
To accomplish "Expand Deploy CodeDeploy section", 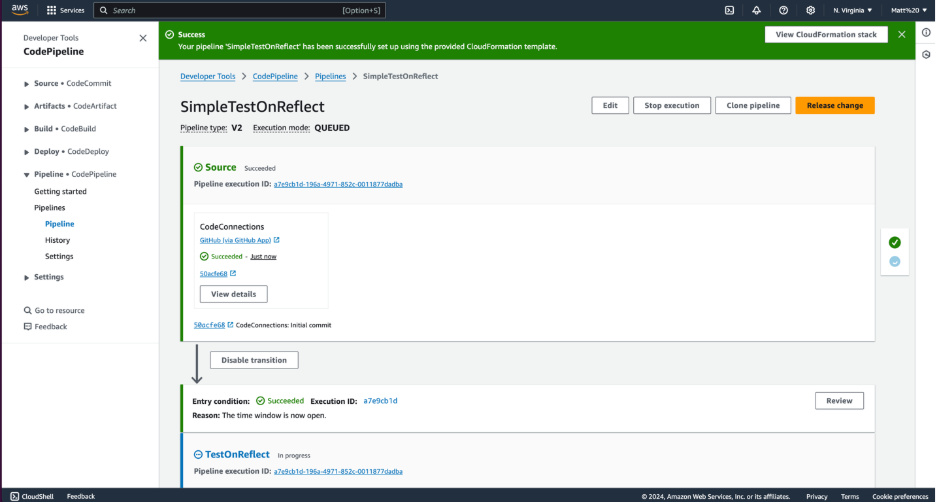I will coord(26,152).
